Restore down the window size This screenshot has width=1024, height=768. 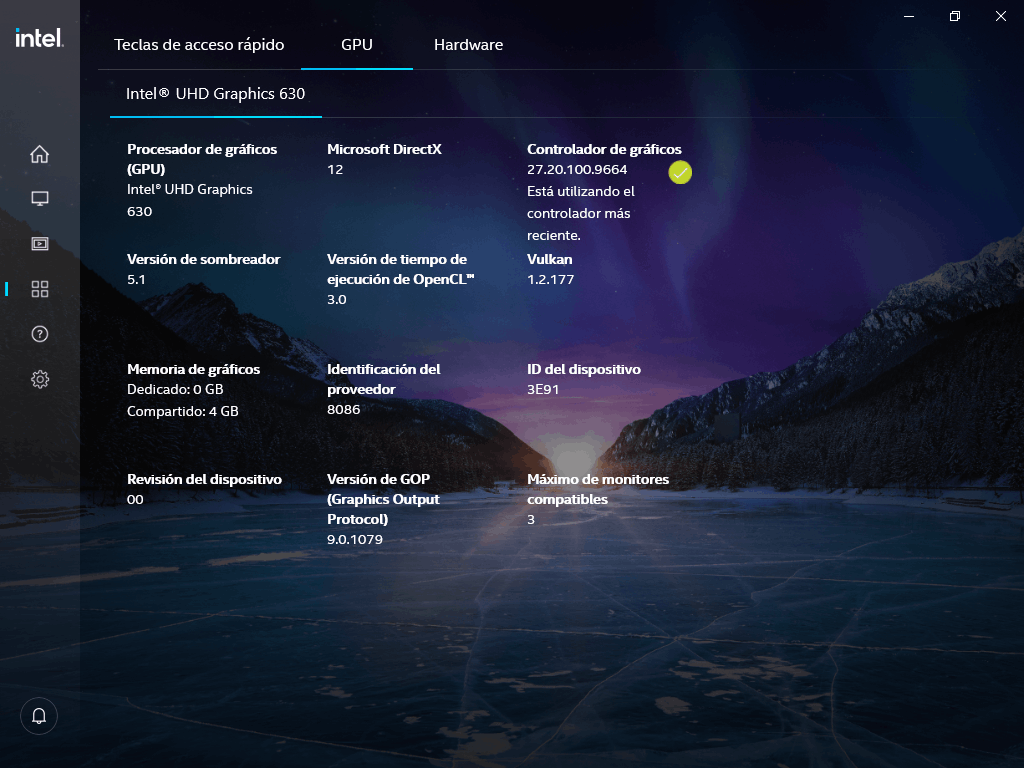[x=955, y=16]
